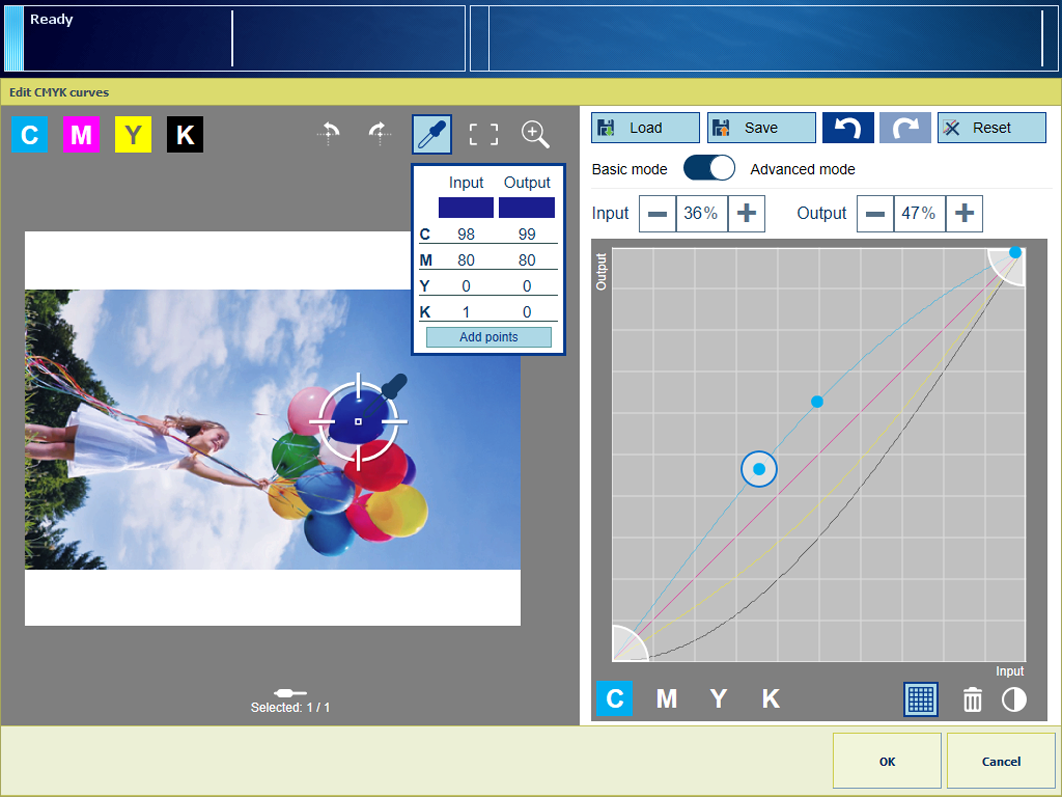Select the K curve channel tab
1062x797 pixels.
coord(770,699)
